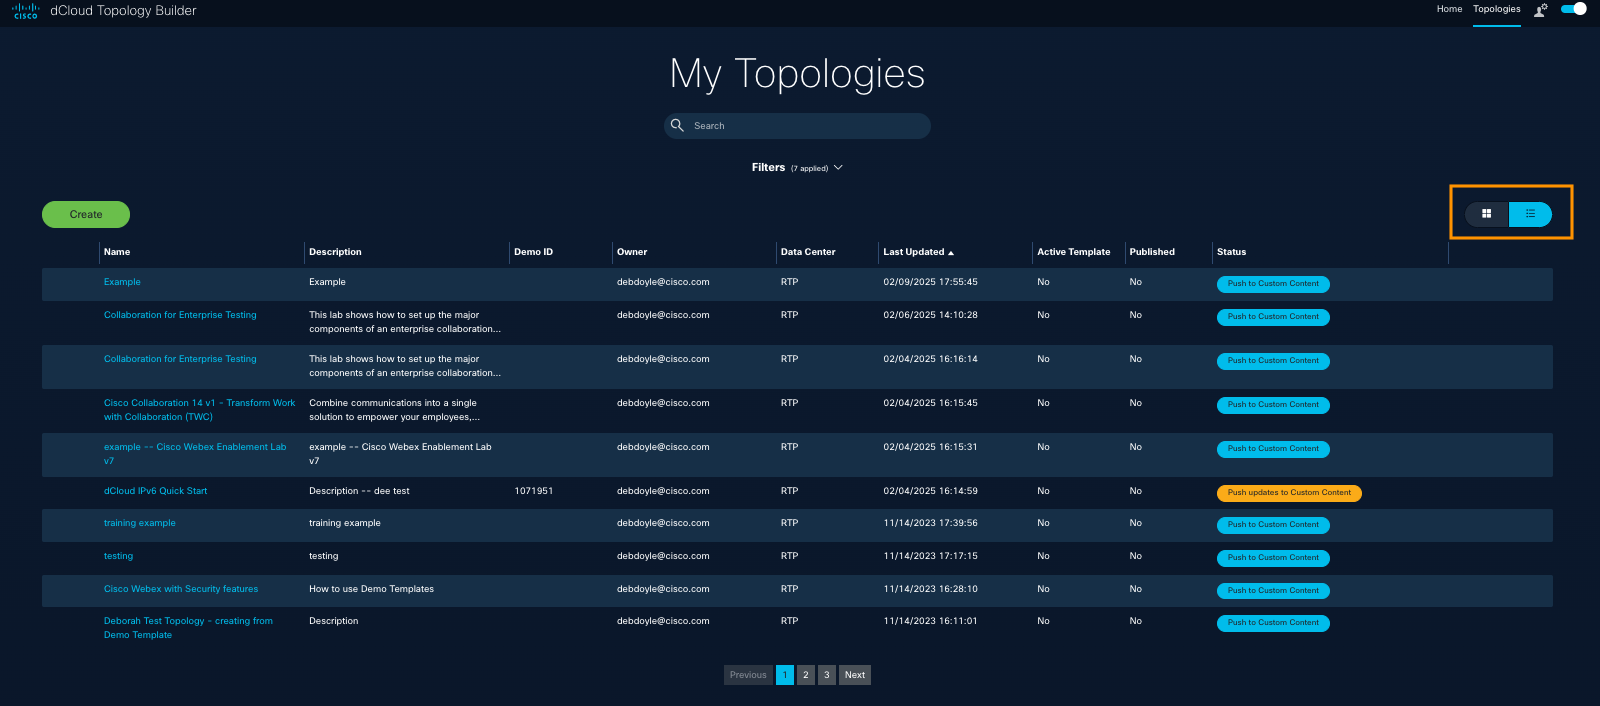The width and height of the screenshot is (1600, 706).
Task: Open the user settings profile icon
Action: click(1541, 10)
